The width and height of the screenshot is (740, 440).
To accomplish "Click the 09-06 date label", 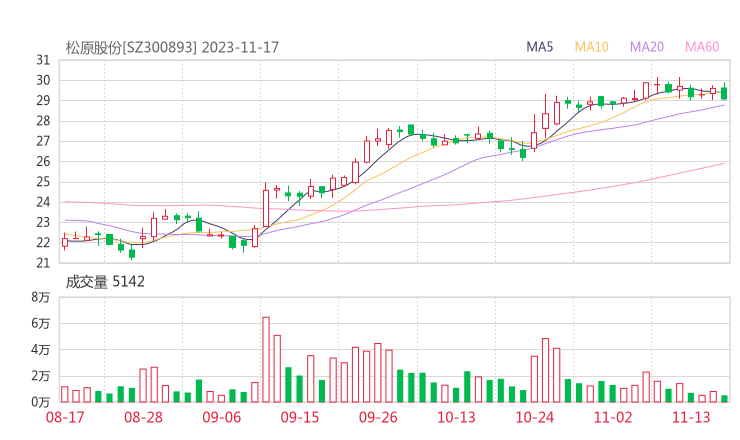I will pos(221,417).
